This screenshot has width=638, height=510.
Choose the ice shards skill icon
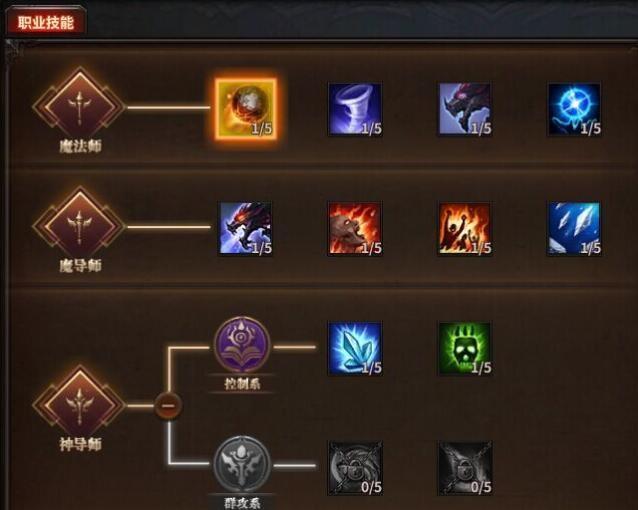pos(574,229)
